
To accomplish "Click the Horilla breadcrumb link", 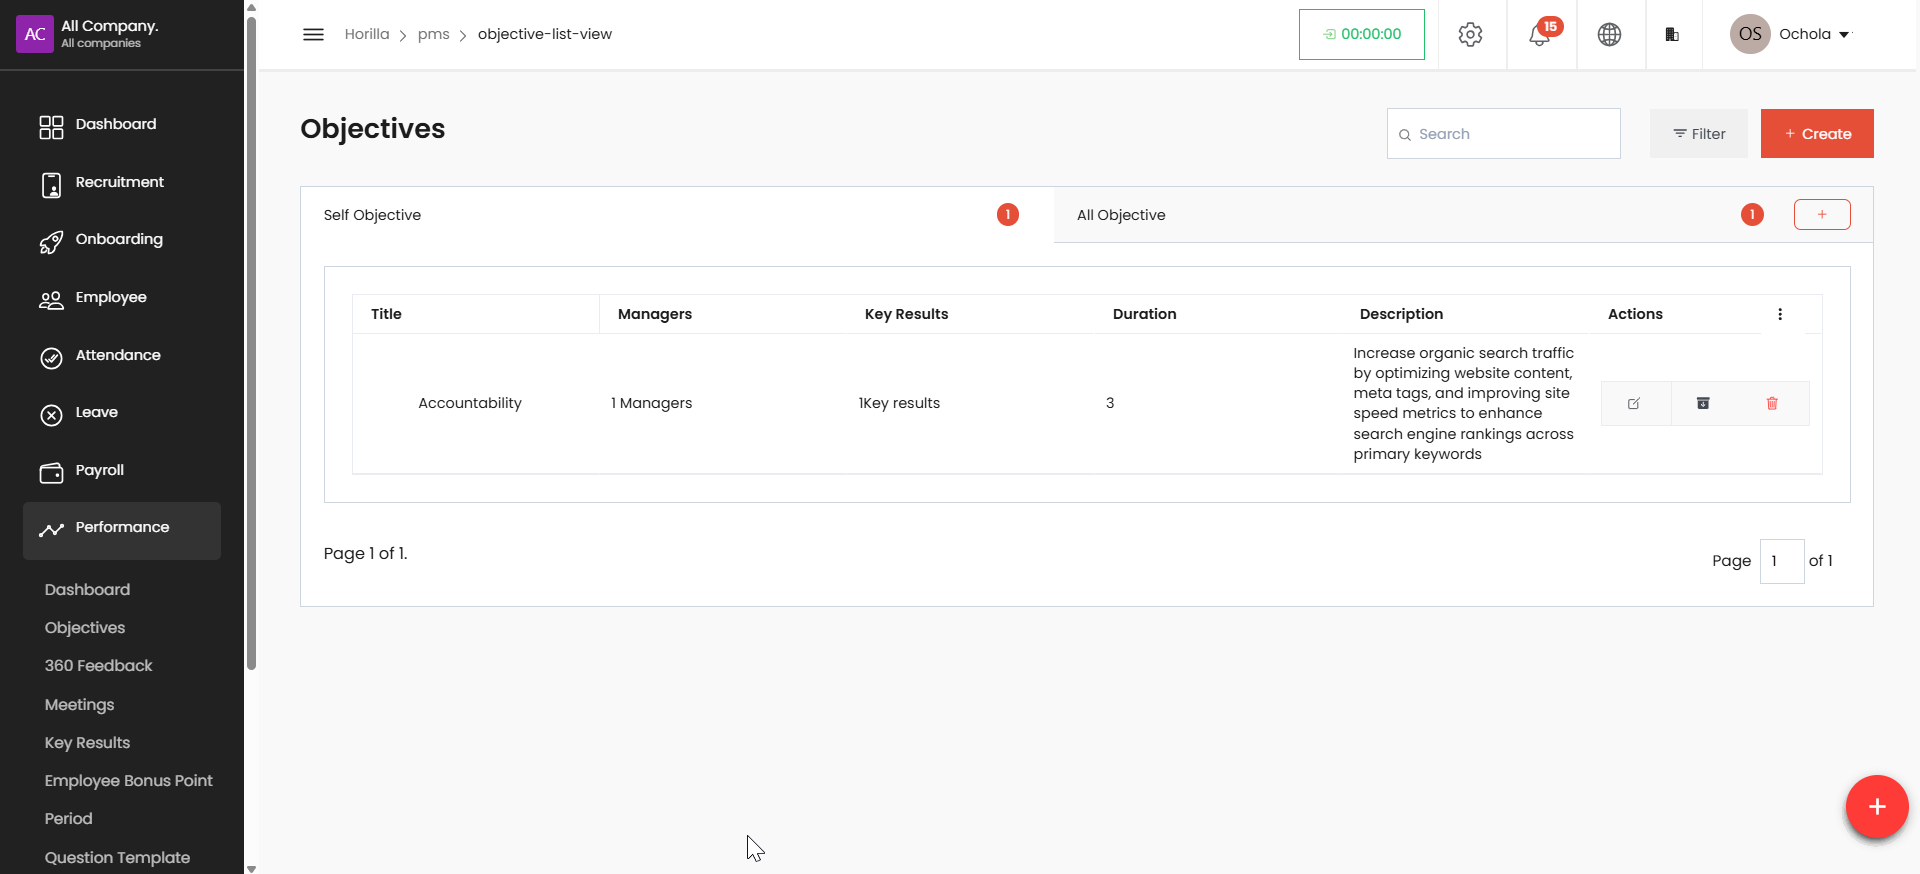I will pos(367,34).
